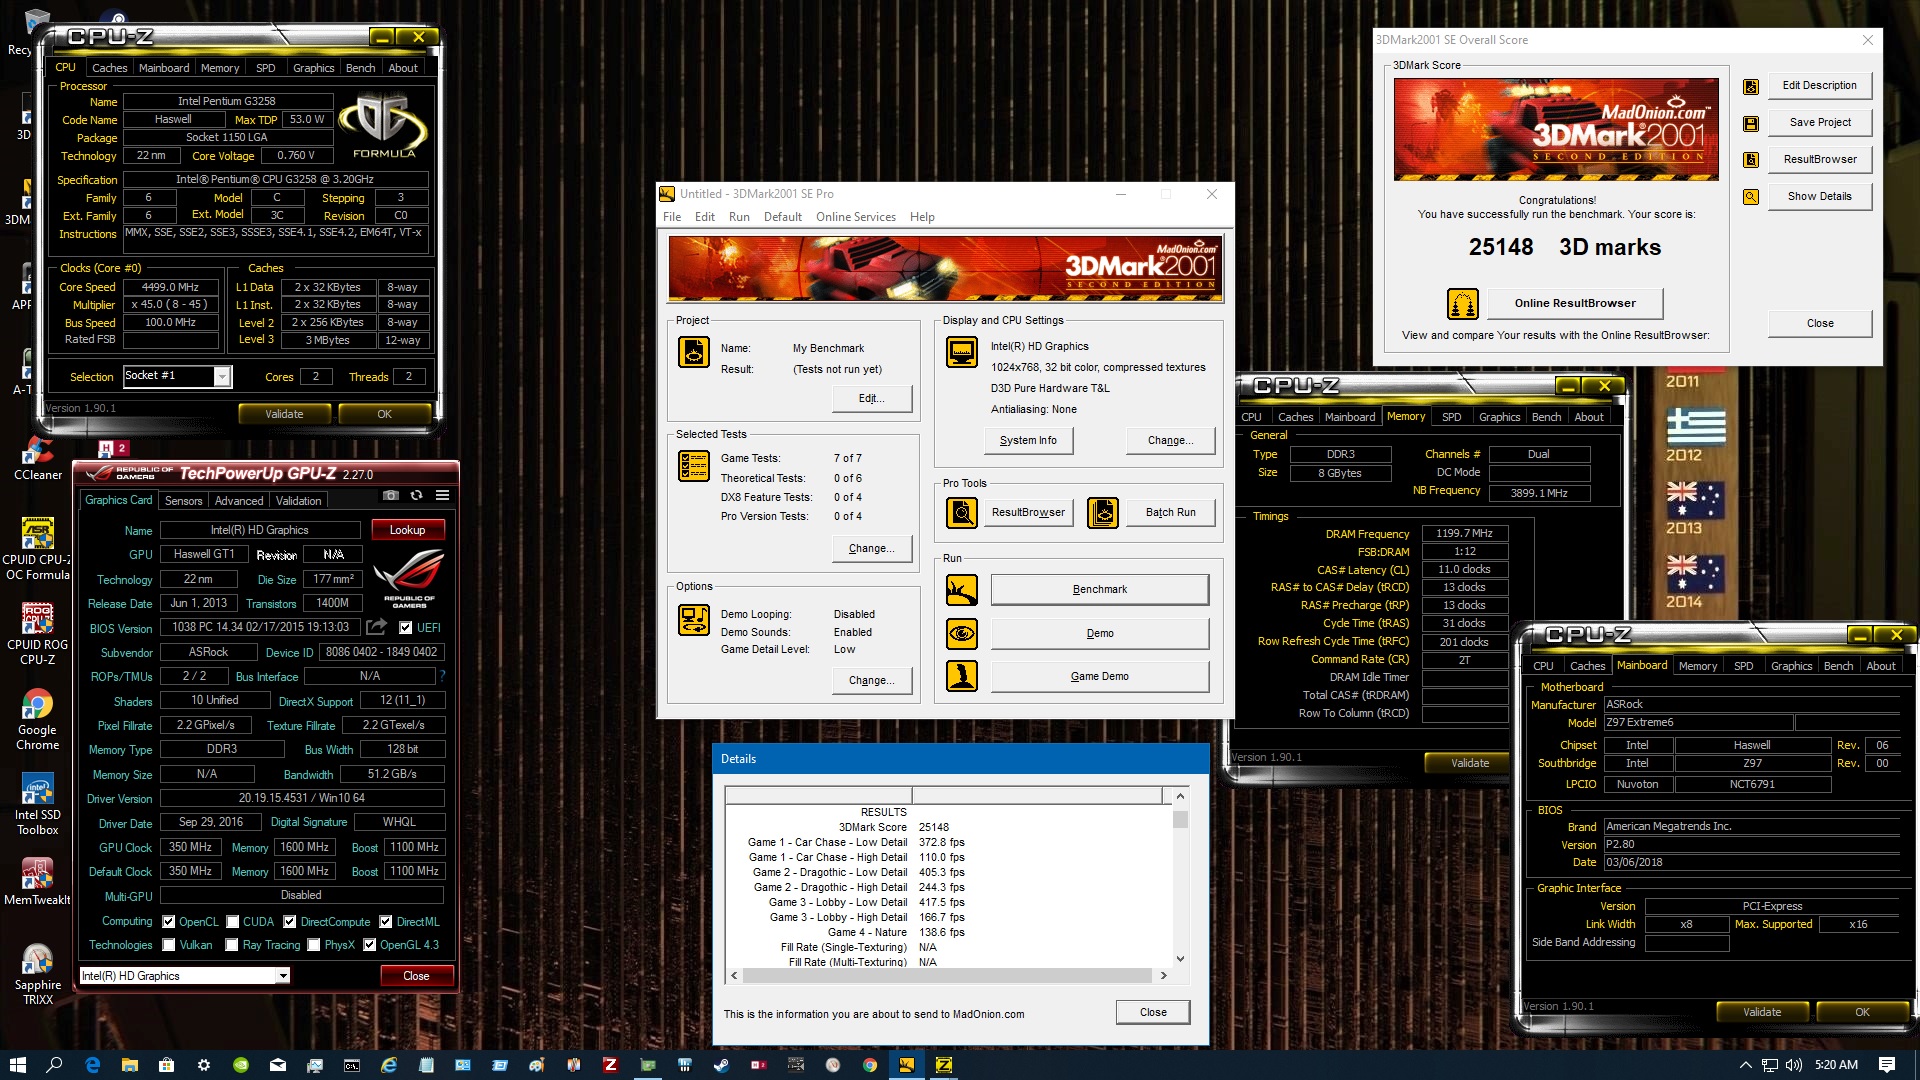Open CCleaner desktop icon
Image resolution: width=1920 pixels, height=1080 pixels.
click(x=38, y=458)
